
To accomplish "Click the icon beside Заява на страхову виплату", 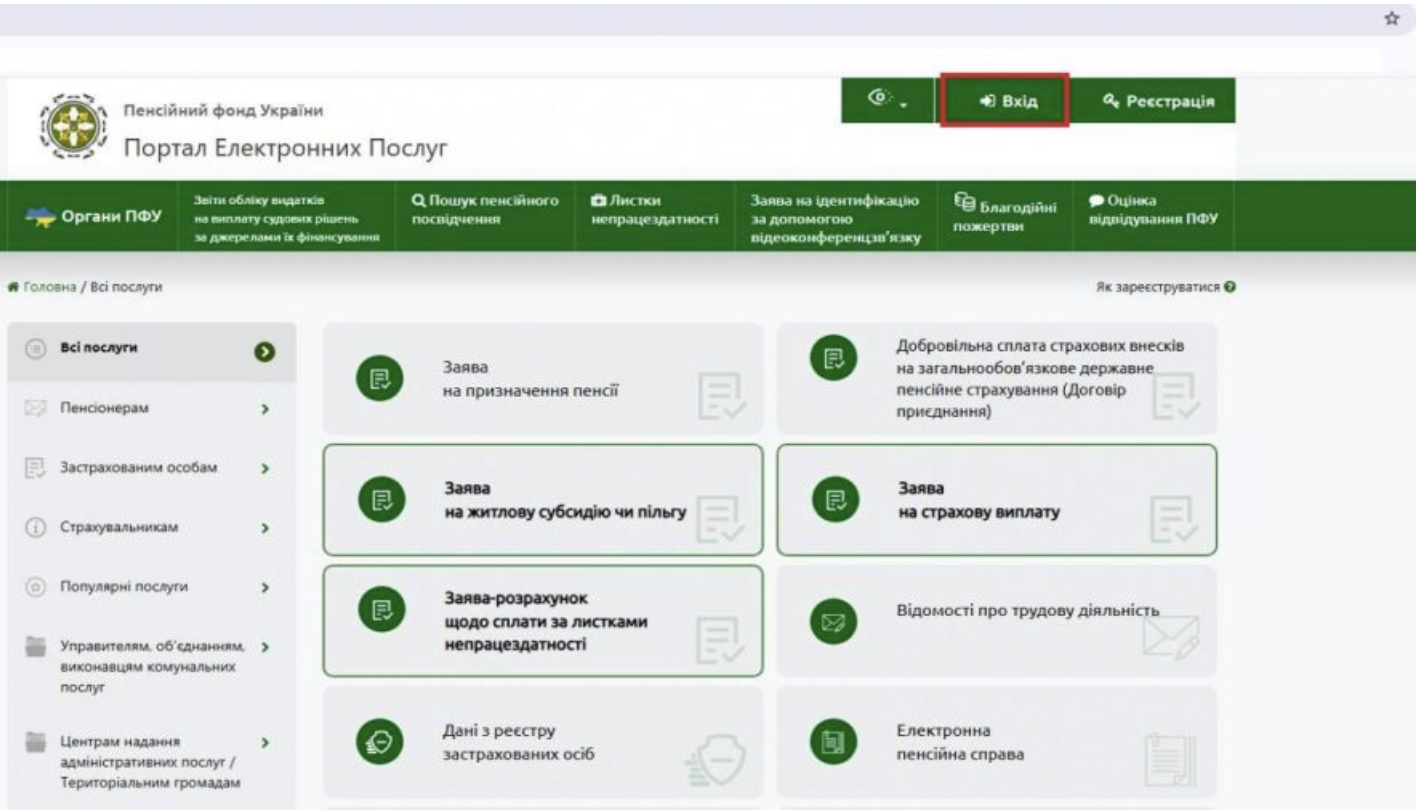I will click(828, 500).
